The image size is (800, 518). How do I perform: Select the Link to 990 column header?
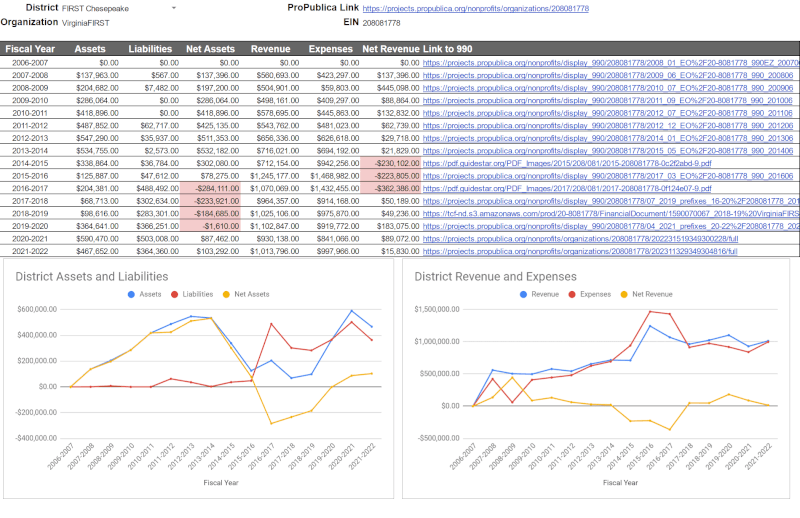click(x=447, y=49)
